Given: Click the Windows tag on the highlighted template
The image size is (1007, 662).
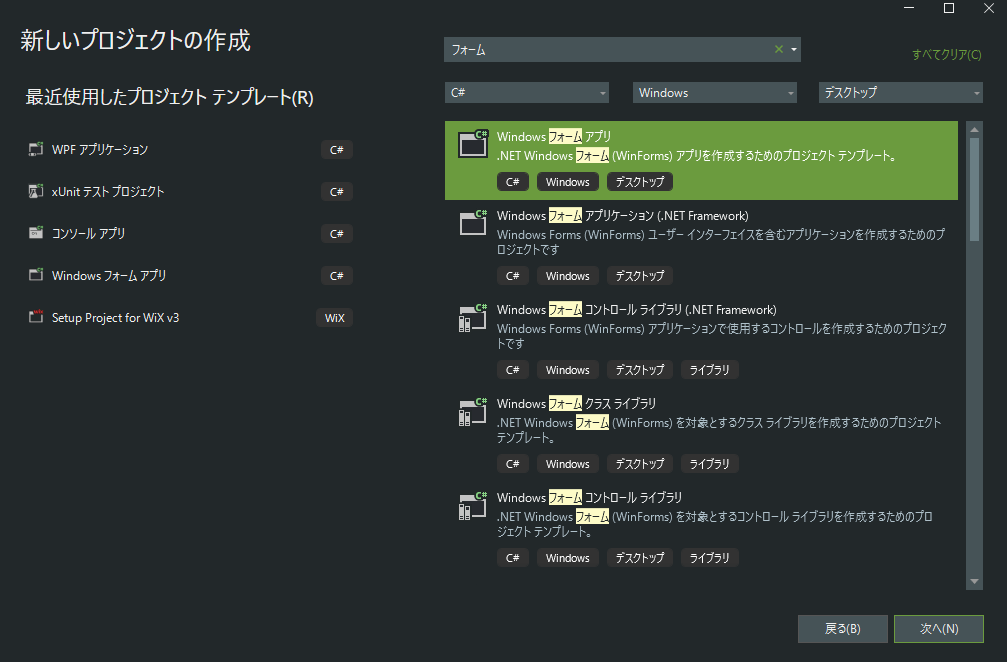Looking at the screenshot, I should coord(568,182).
